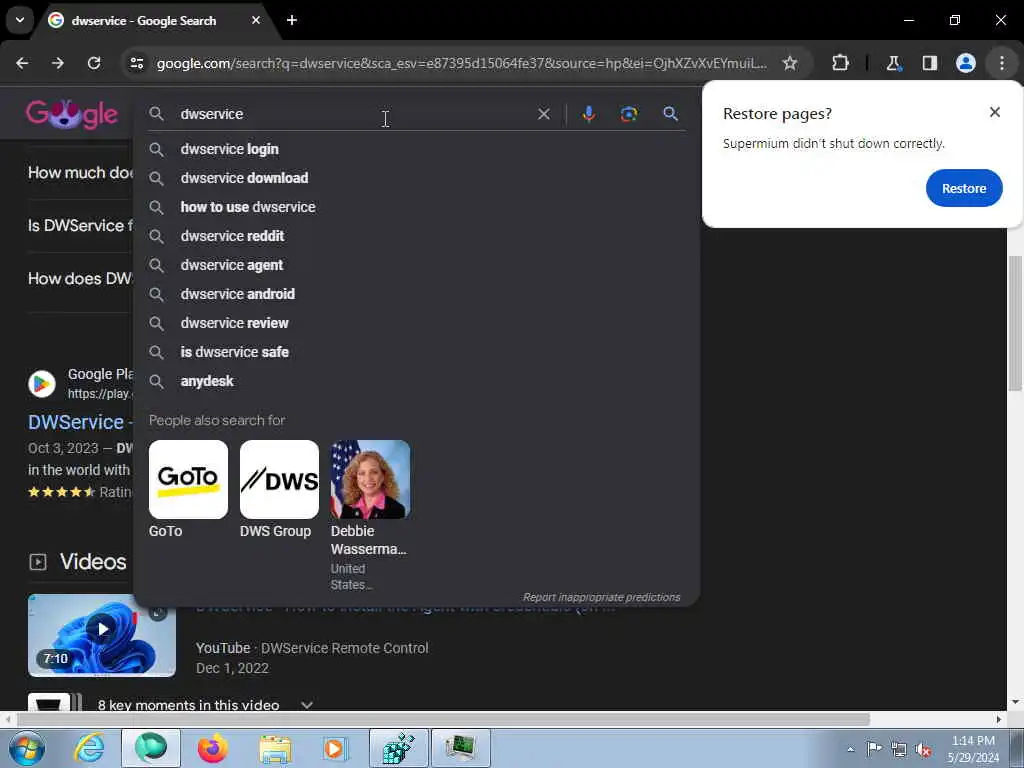Close the dwservice Google Search tab
This screenshot has width=1024, height=768.
pos(256,20)
